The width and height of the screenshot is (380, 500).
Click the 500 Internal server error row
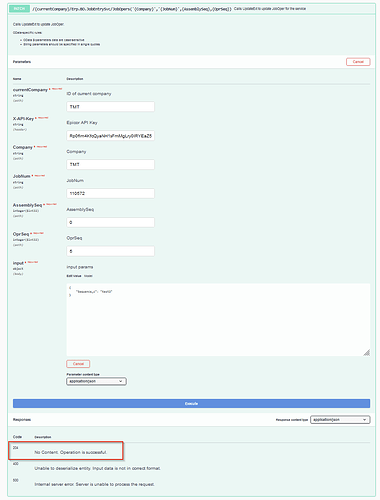[x=191, y=482]
